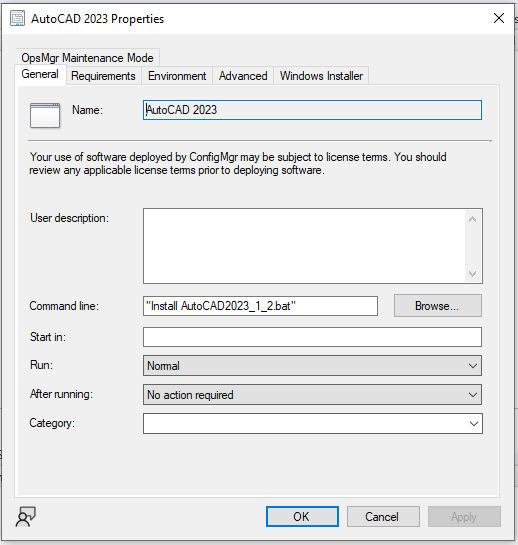Click the down arrow of the description scrollbar

pyautogui.click(x=472, y=274)
